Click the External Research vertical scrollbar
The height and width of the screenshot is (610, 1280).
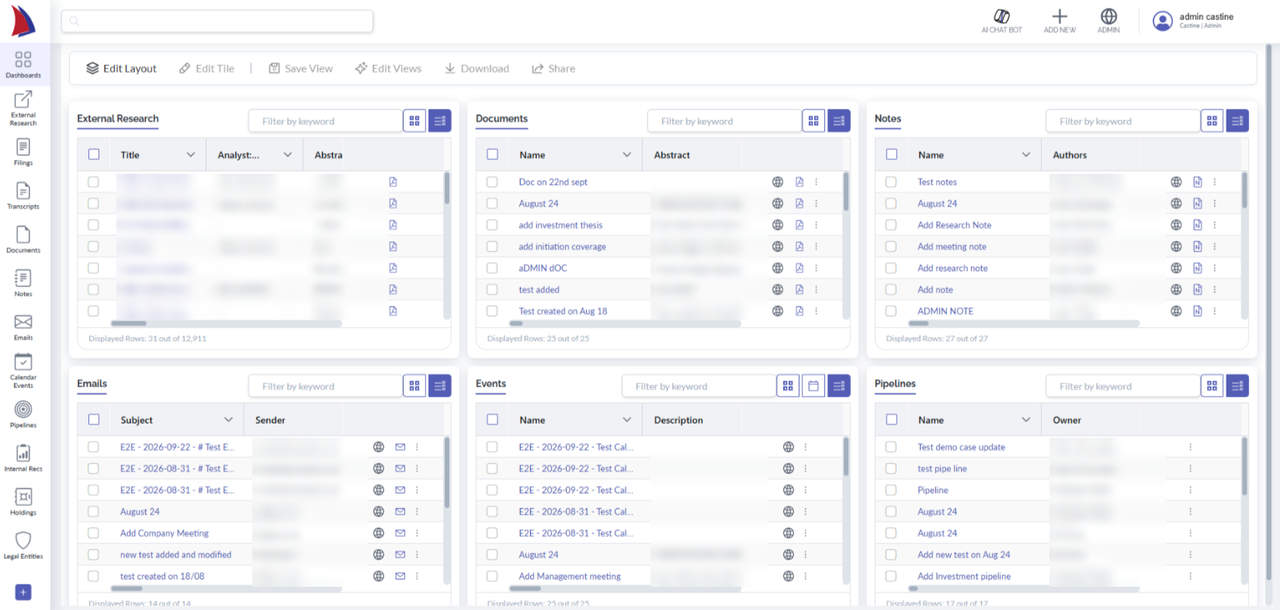pos(446,188)
